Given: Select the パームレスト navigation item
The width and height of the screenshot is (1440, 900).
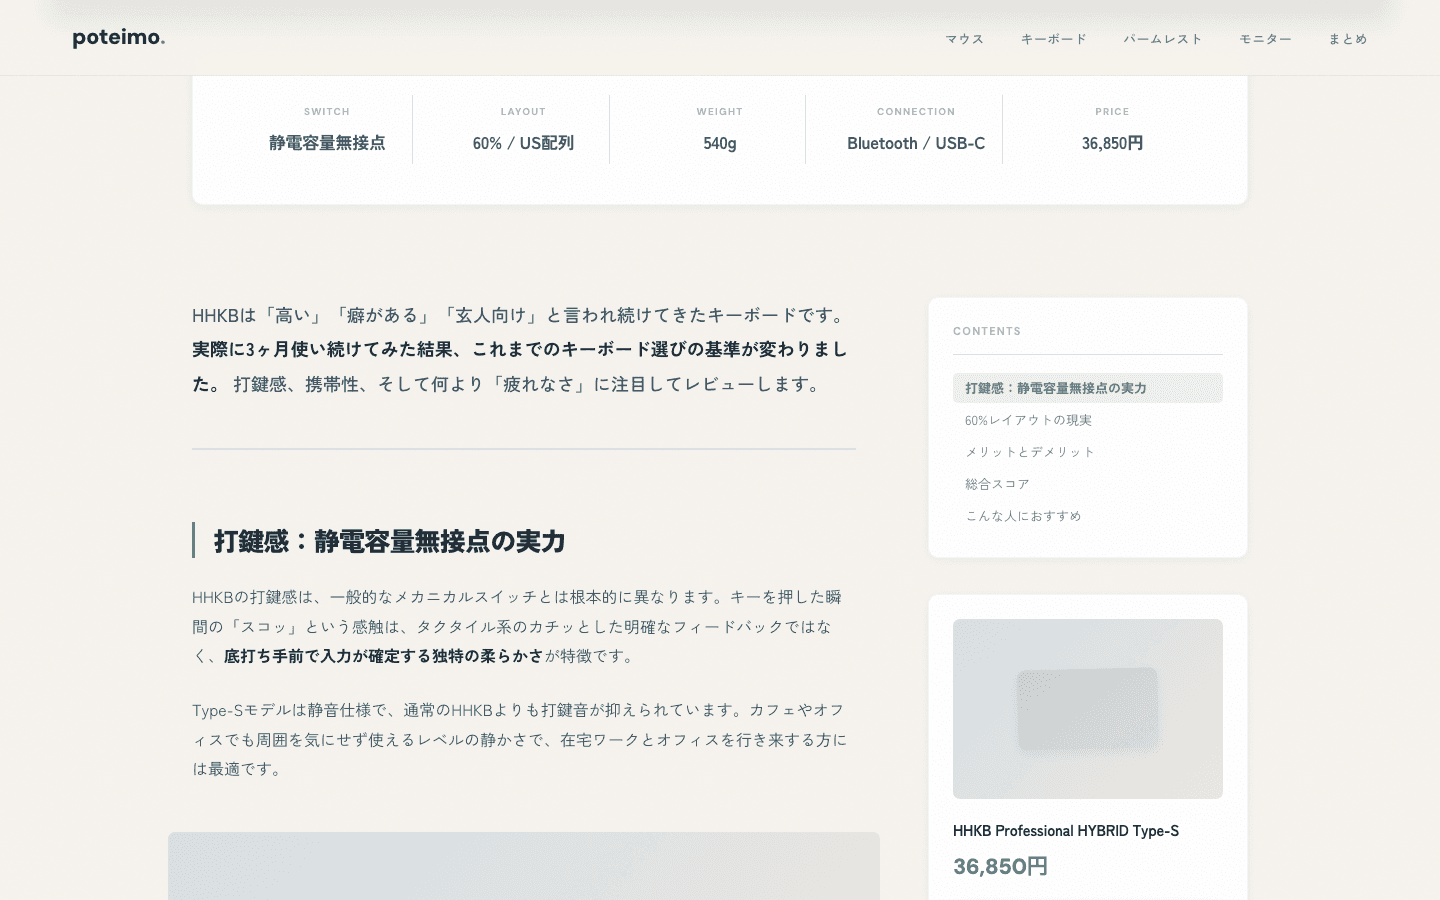Looking at the screenshot, I should (1162, 39).
